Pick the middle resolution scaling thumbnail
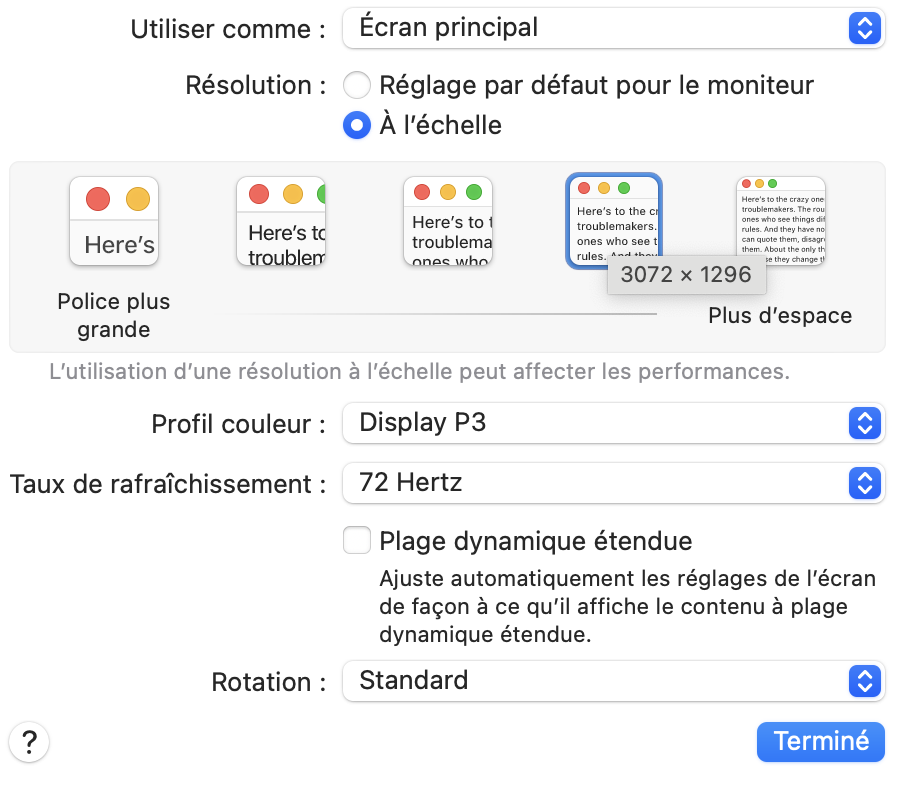 point(447,221)
